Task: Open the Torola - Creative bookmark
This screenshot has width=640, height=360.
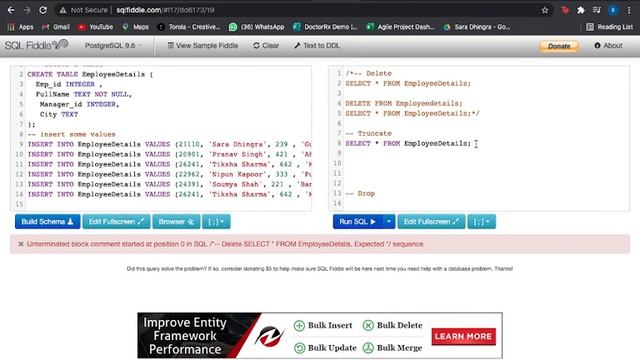Action: (x=189, y=27)
